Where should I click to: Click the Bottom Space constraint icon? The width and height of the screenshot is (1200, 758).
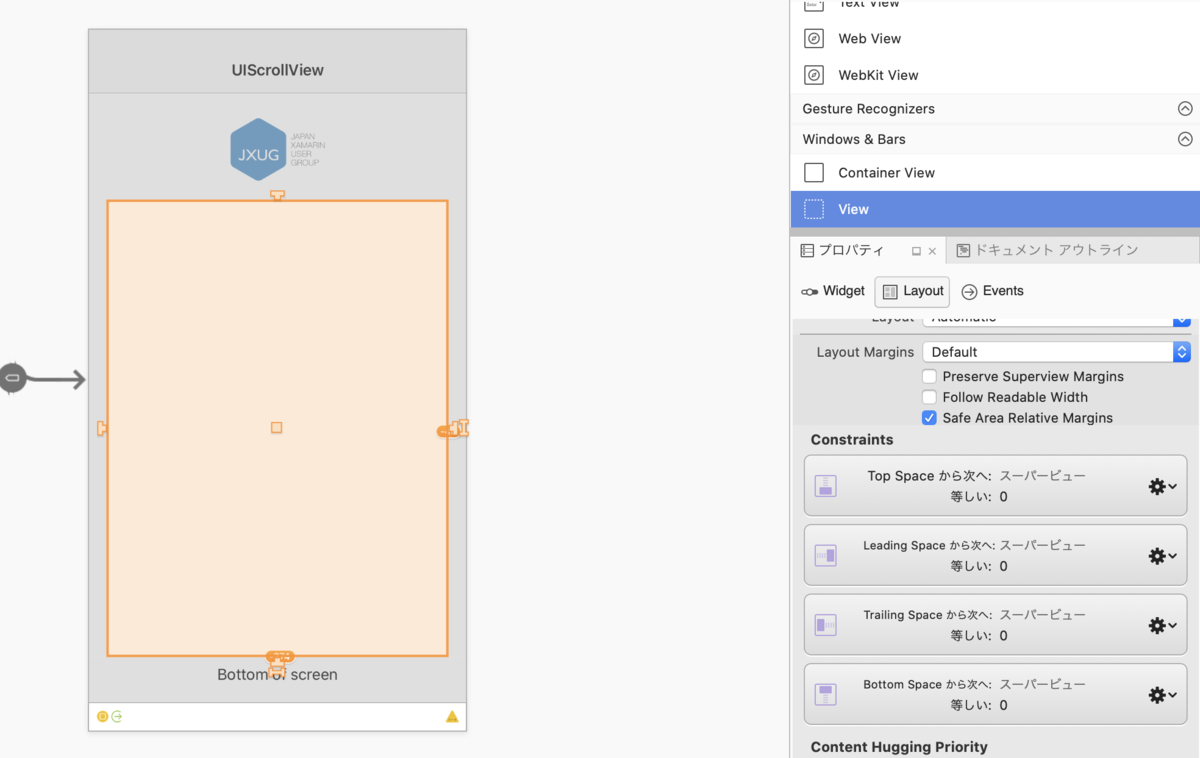coord(825,695)
